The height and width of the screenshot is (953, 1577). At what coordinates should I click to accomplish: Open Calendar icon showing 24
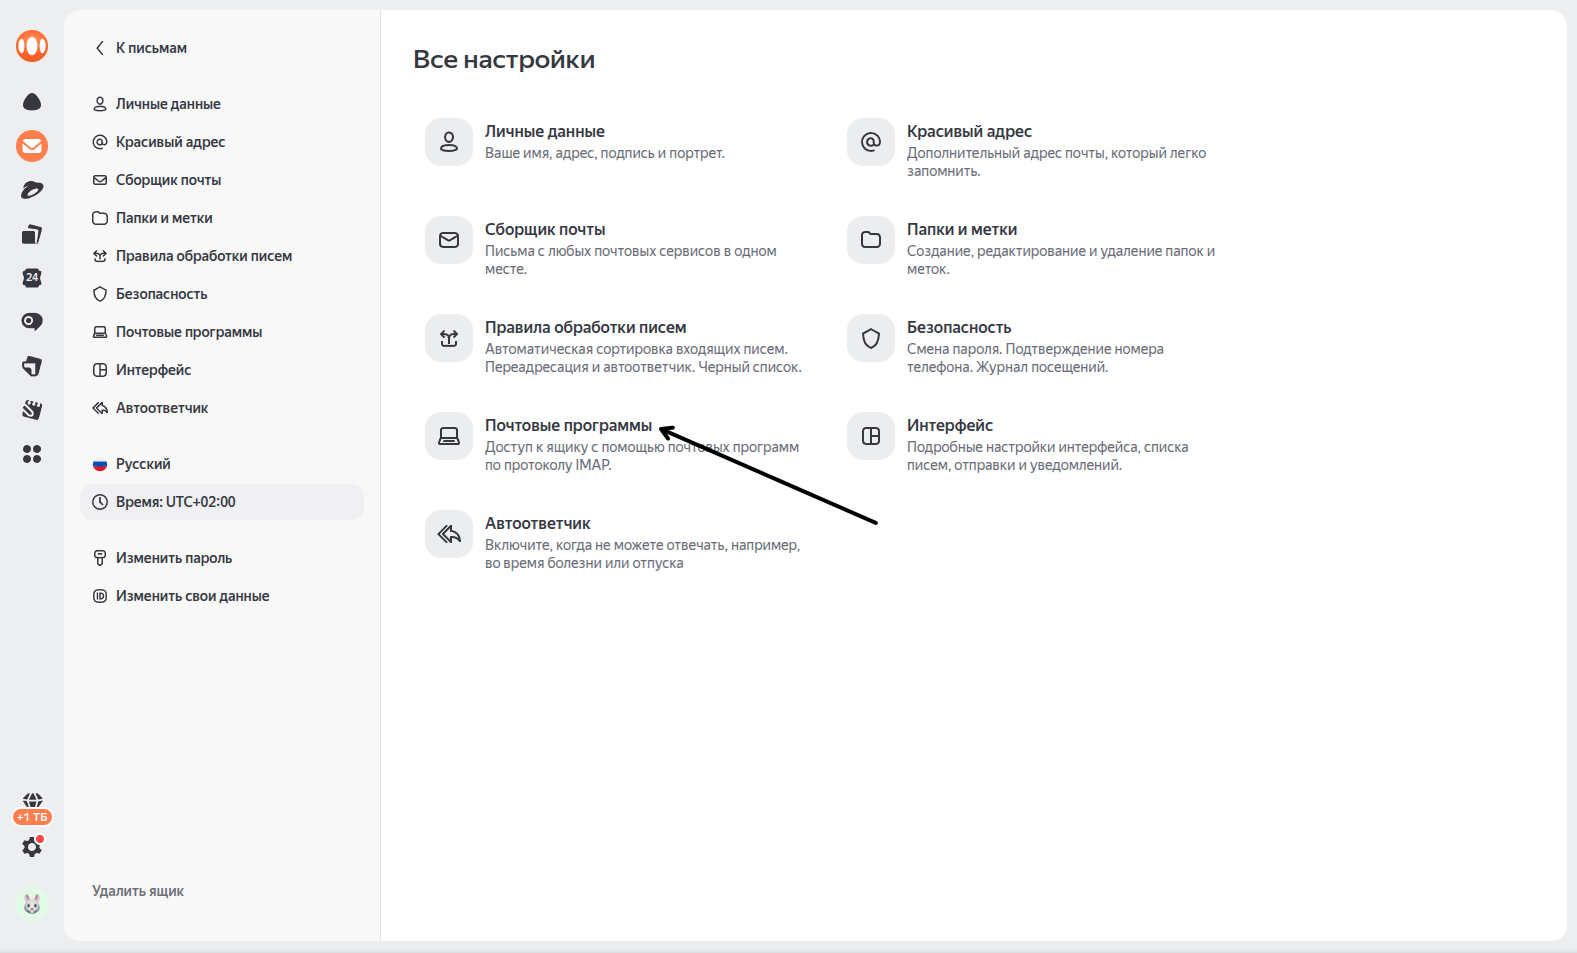click(x=32, y=278)
